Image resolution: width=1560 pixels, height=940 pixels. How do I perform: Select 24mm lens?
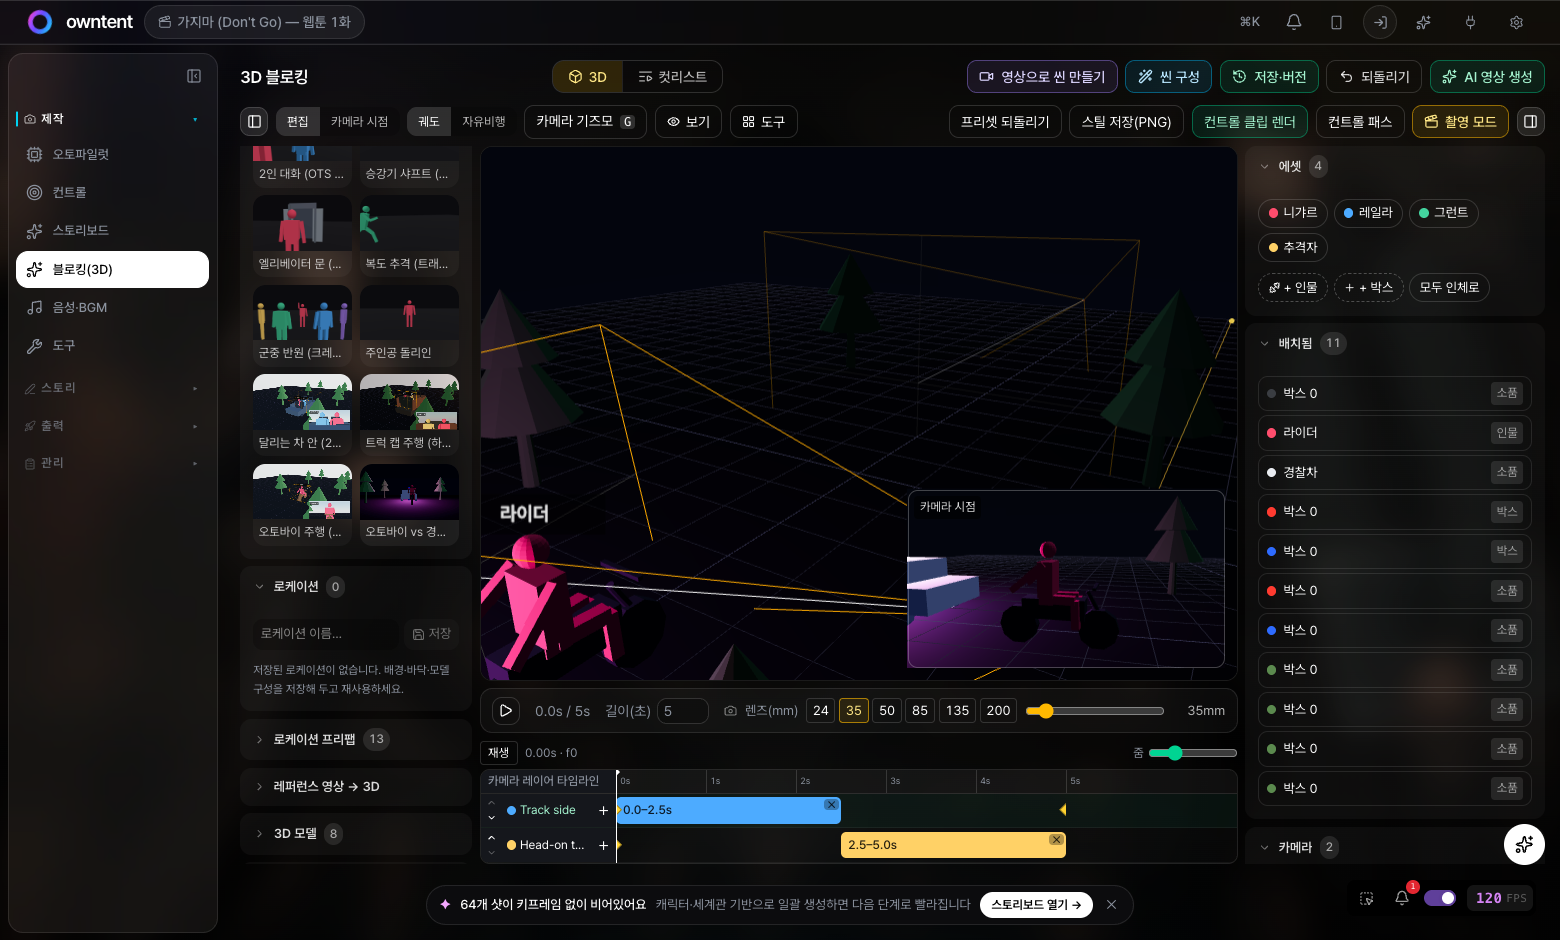tap(821, 710)
